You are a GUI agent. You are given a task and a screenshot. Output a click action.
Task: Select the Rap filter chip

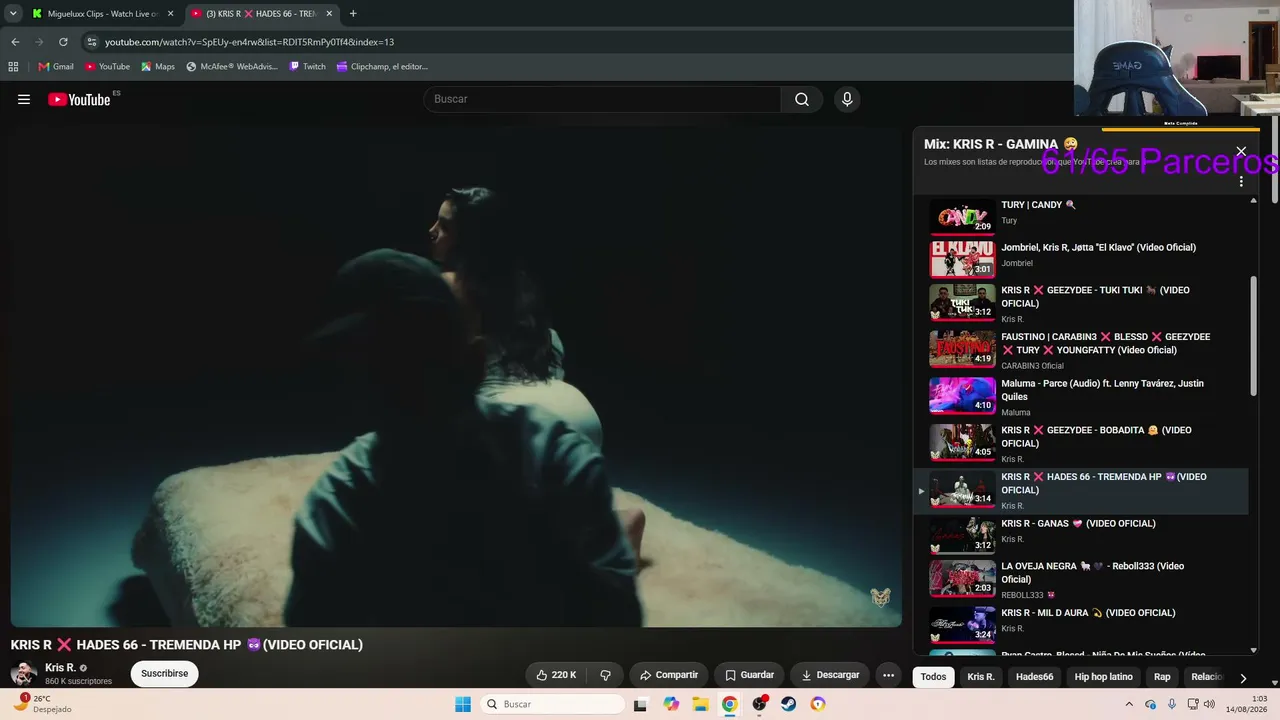point(1162,677)
